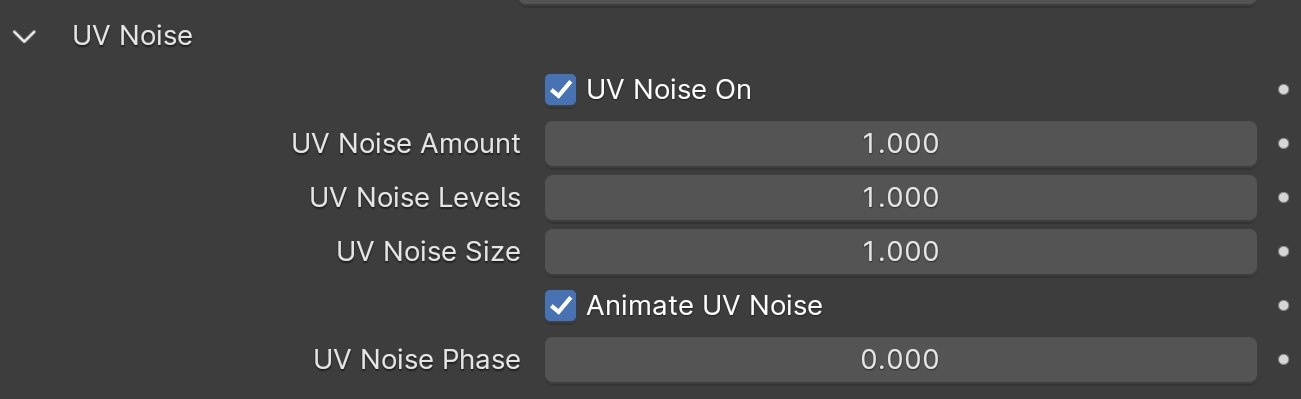Select the UV Noise Levels value field
Viewport: 1301px width, 399px height.
point(900,198)
